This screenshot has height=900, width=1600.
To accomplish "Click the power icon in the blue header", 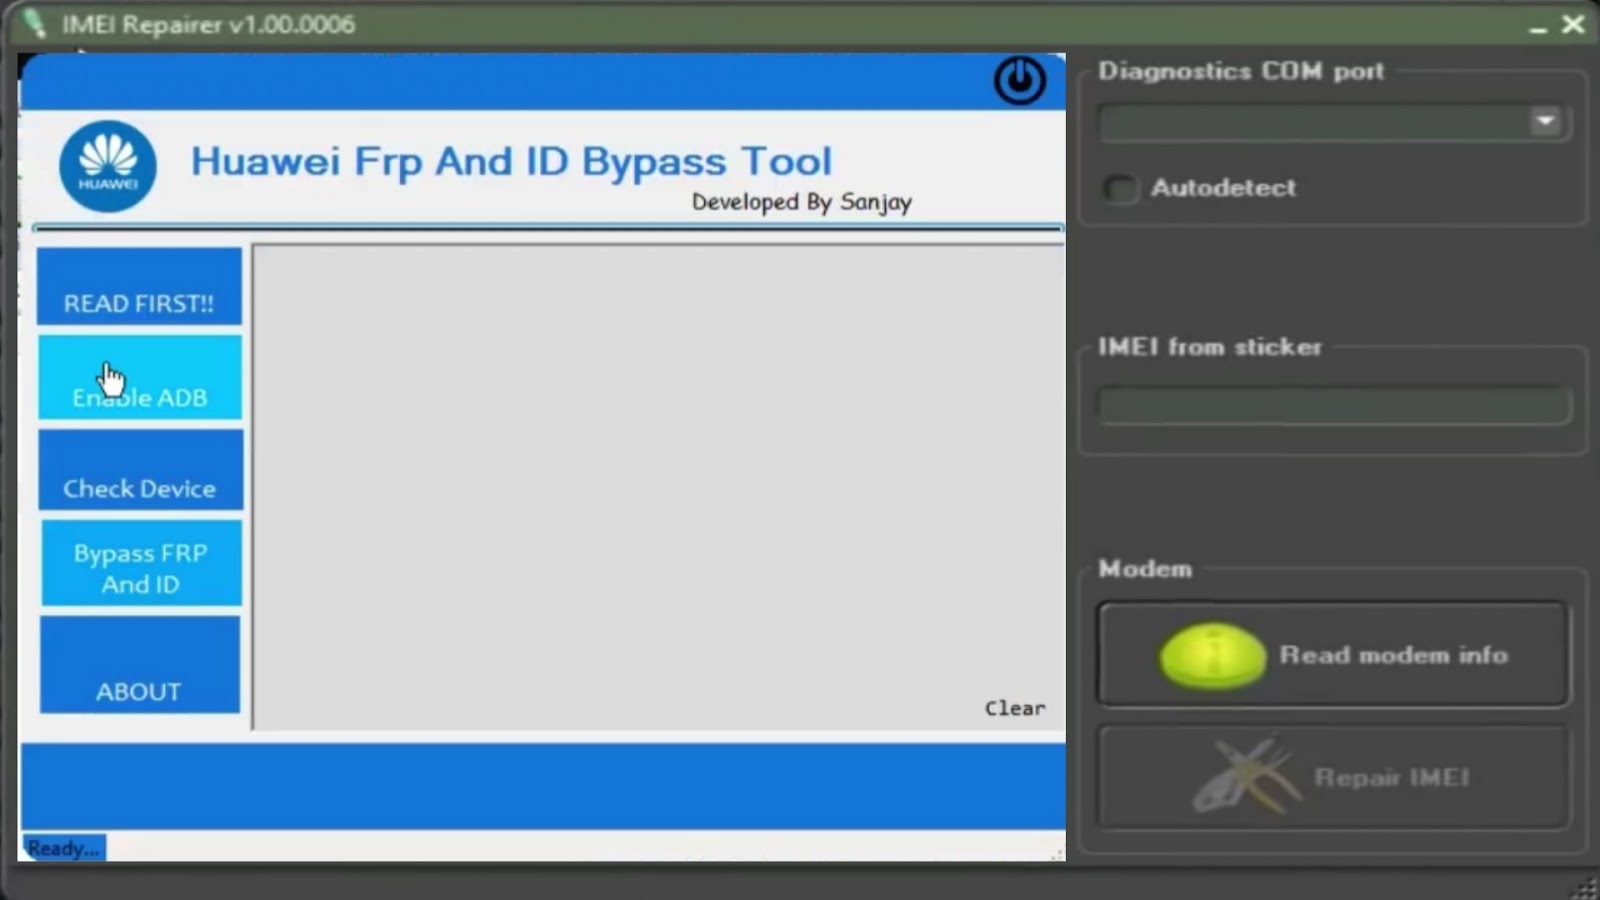I will pos(1019,81).
